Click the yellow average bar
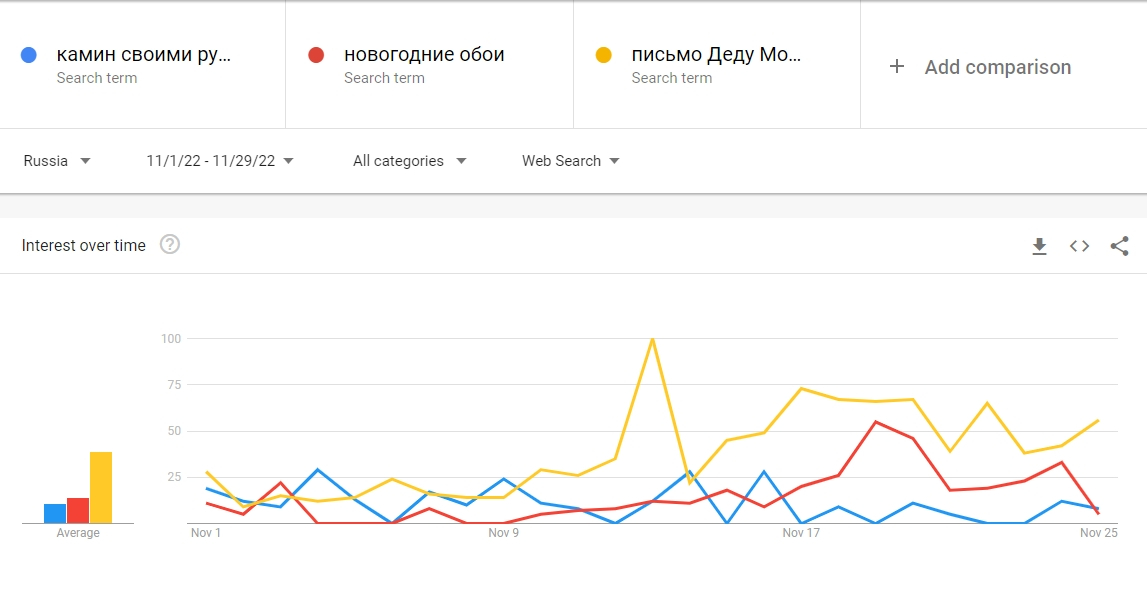This screenshot has height=607, width=1147. pos(101,488)
